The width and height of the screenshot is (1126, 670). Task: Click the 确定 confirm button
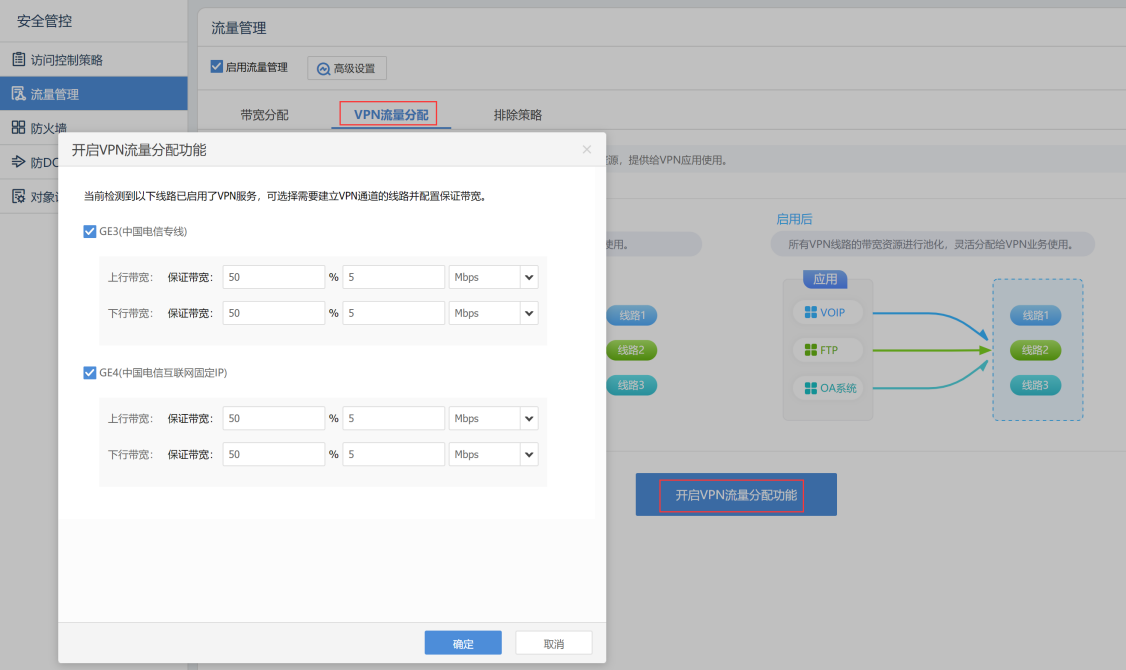[x=462, y=643]
